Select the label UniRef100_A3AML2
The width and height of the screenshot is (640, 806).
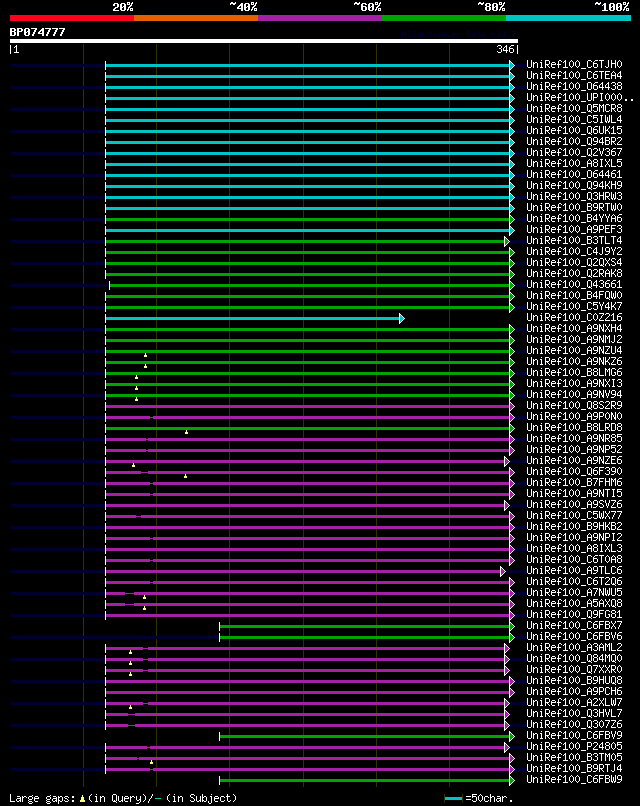(x=574, y=648)
